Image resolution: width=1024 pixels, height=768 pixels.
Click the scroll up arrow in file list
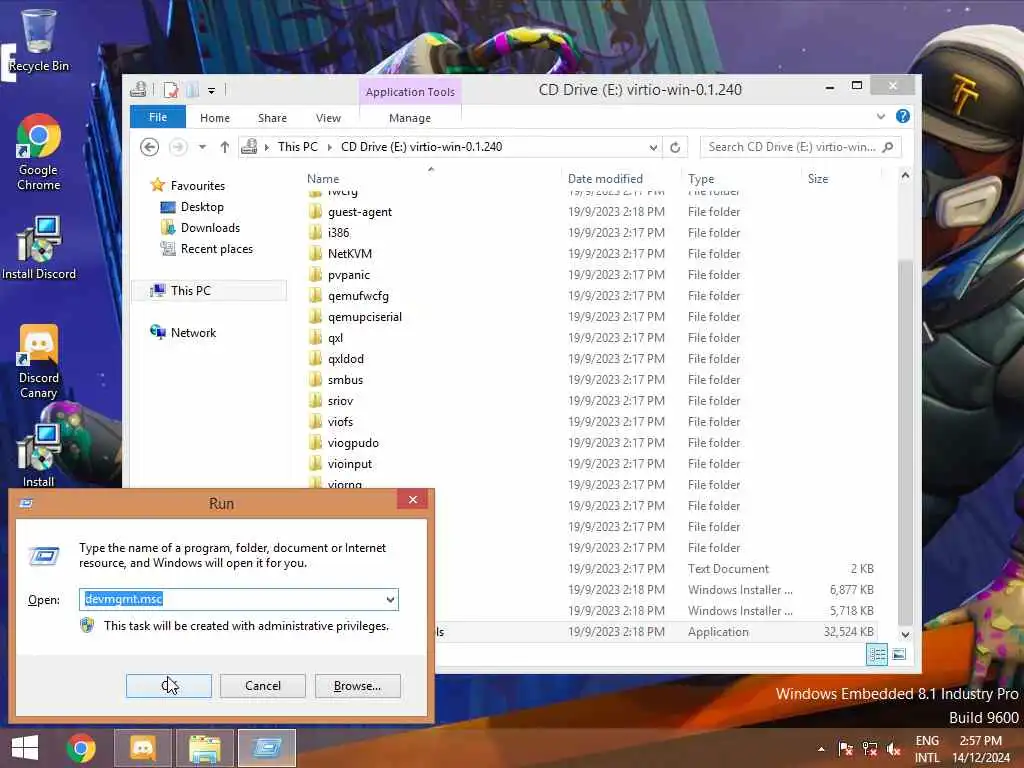tap(905, 175)
